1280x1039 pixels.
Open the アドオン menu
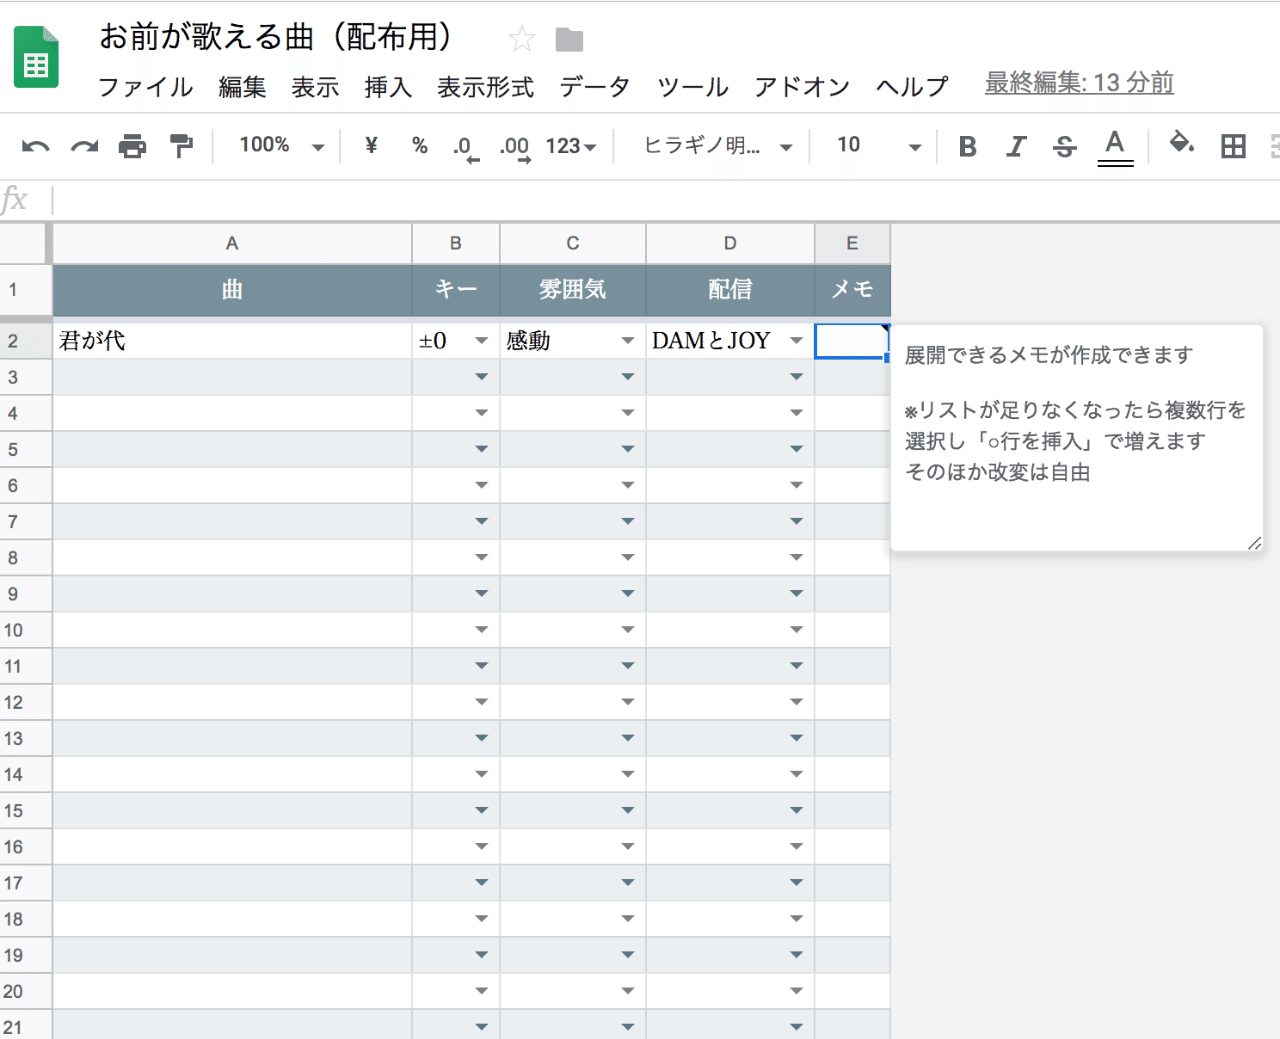point(802,86)
